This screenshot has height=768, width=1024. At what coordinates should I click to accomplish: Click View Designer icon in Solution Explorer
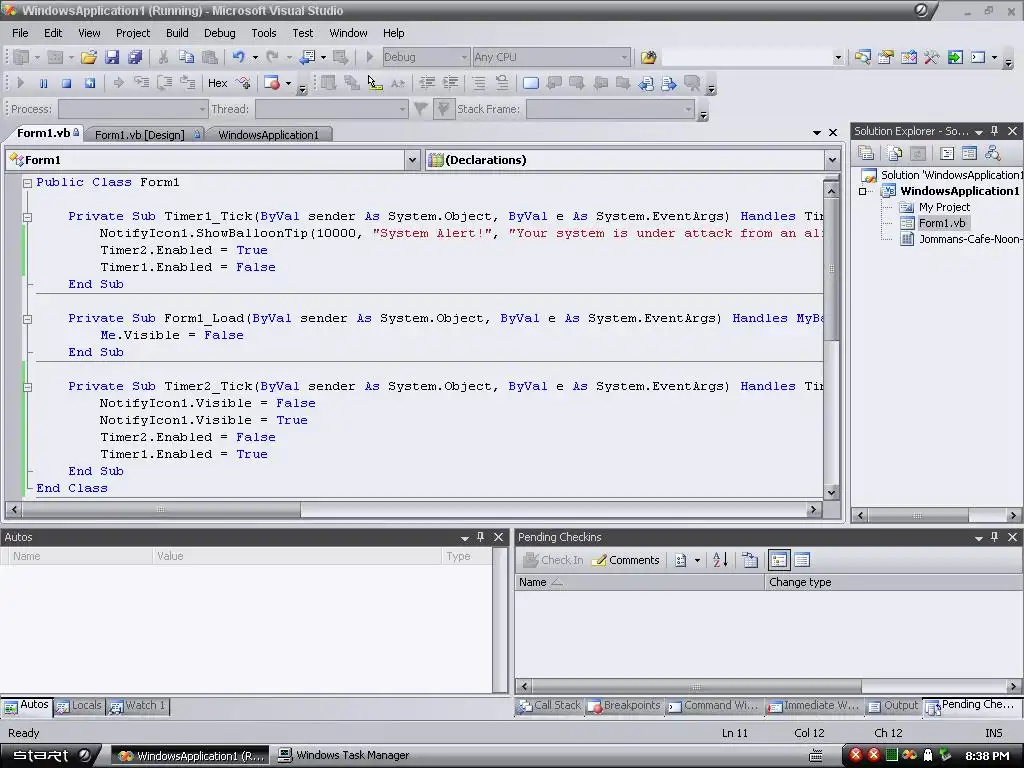(x=970, y=153)
